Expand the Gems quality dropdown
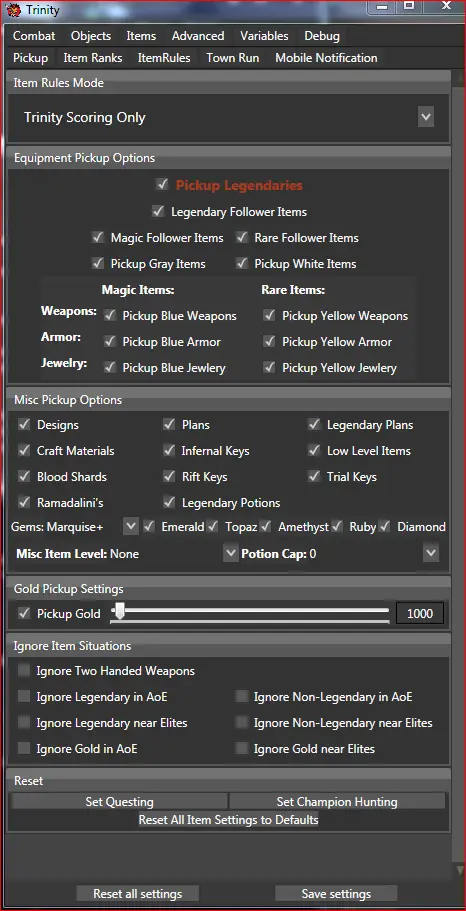Screen dimensions: 466x911 click(131, 526)
